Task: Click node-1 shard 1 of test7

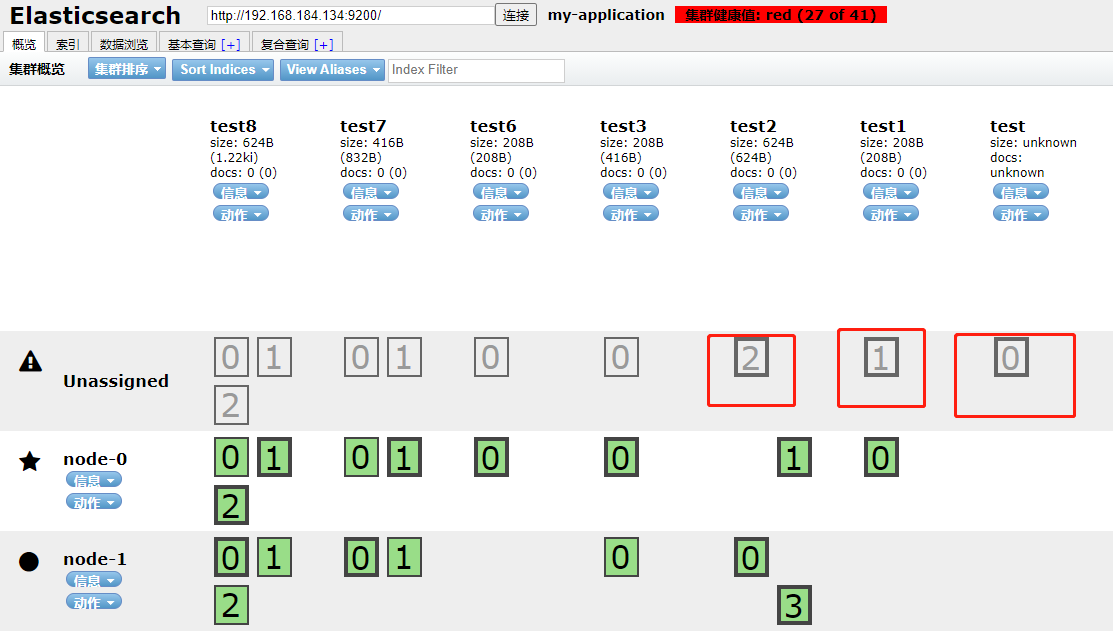Action: [405, 557]
